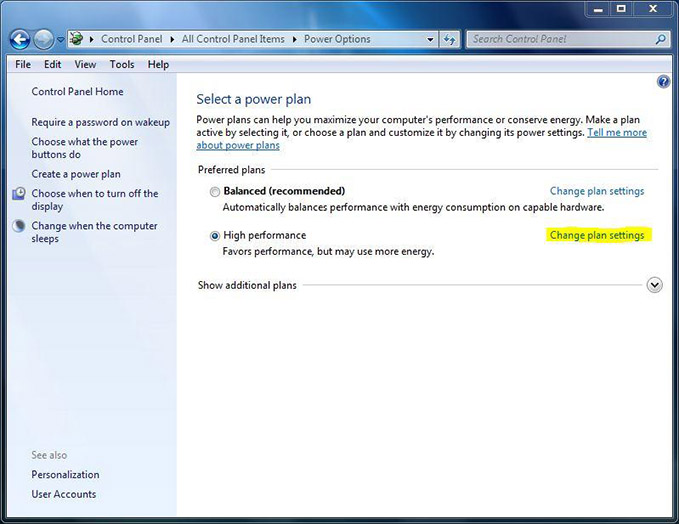Viewport: 679px width, 524px height.
Task: Open the Edit menu
Action: tap(52, 65)
